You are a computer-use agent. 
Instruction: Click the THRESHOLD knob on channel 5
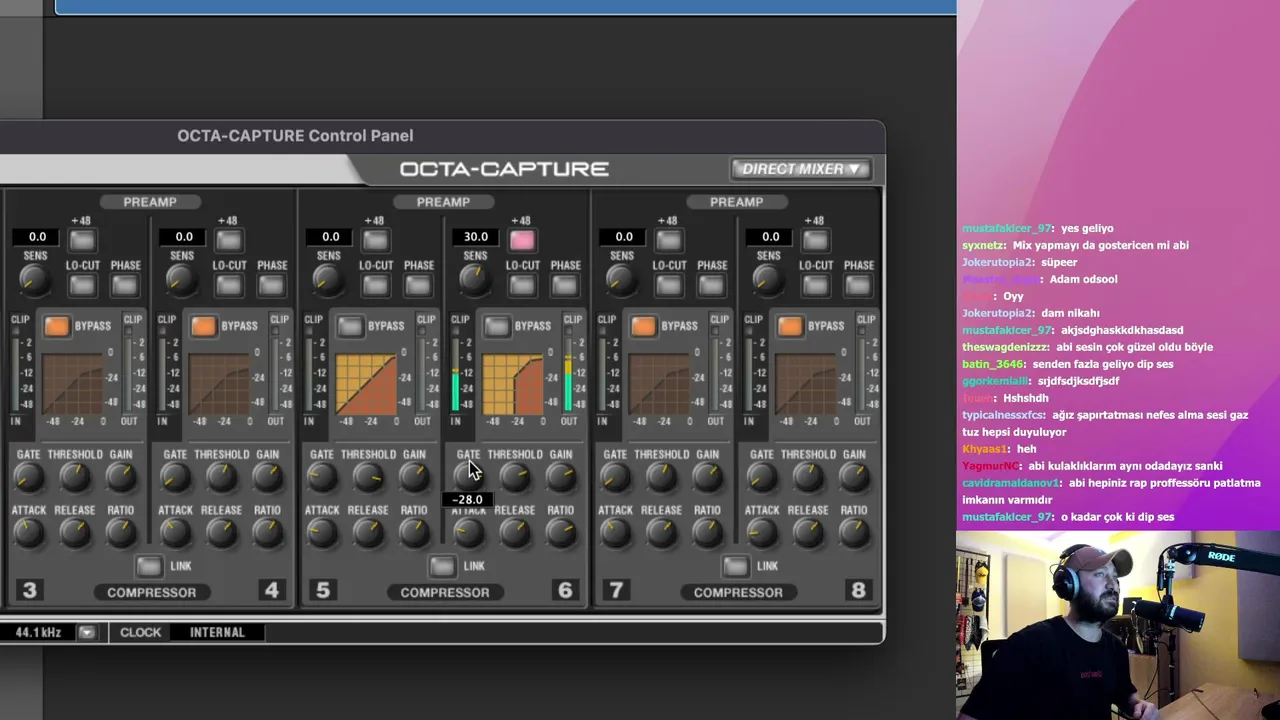click(x=368, y=478)
